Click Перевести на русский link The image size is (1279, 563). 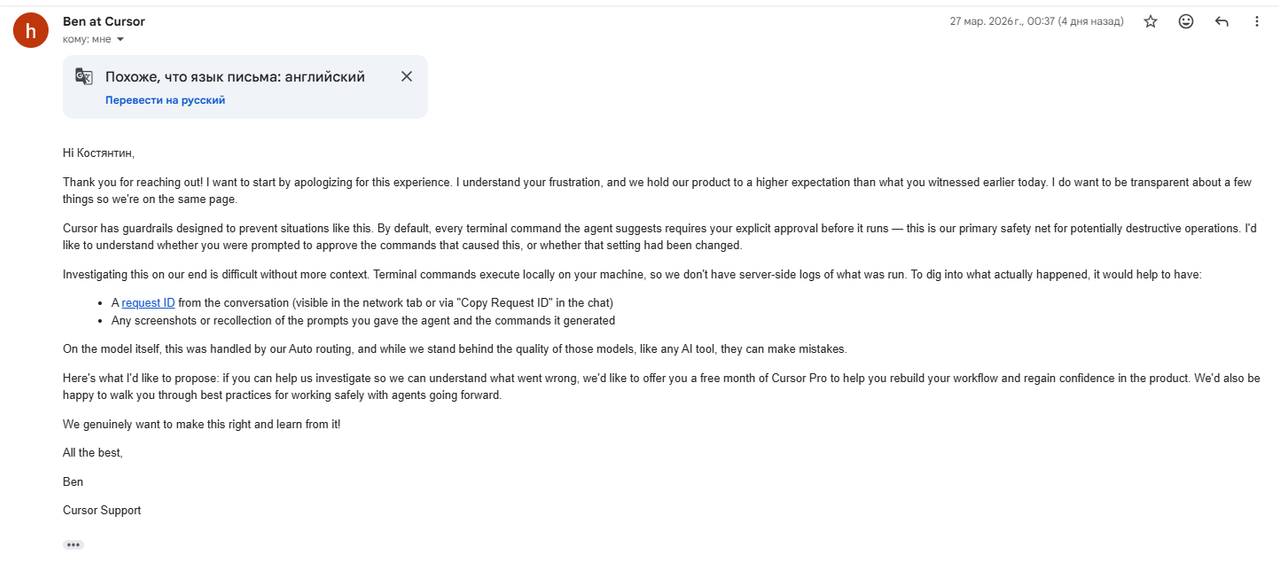point(165,100)
